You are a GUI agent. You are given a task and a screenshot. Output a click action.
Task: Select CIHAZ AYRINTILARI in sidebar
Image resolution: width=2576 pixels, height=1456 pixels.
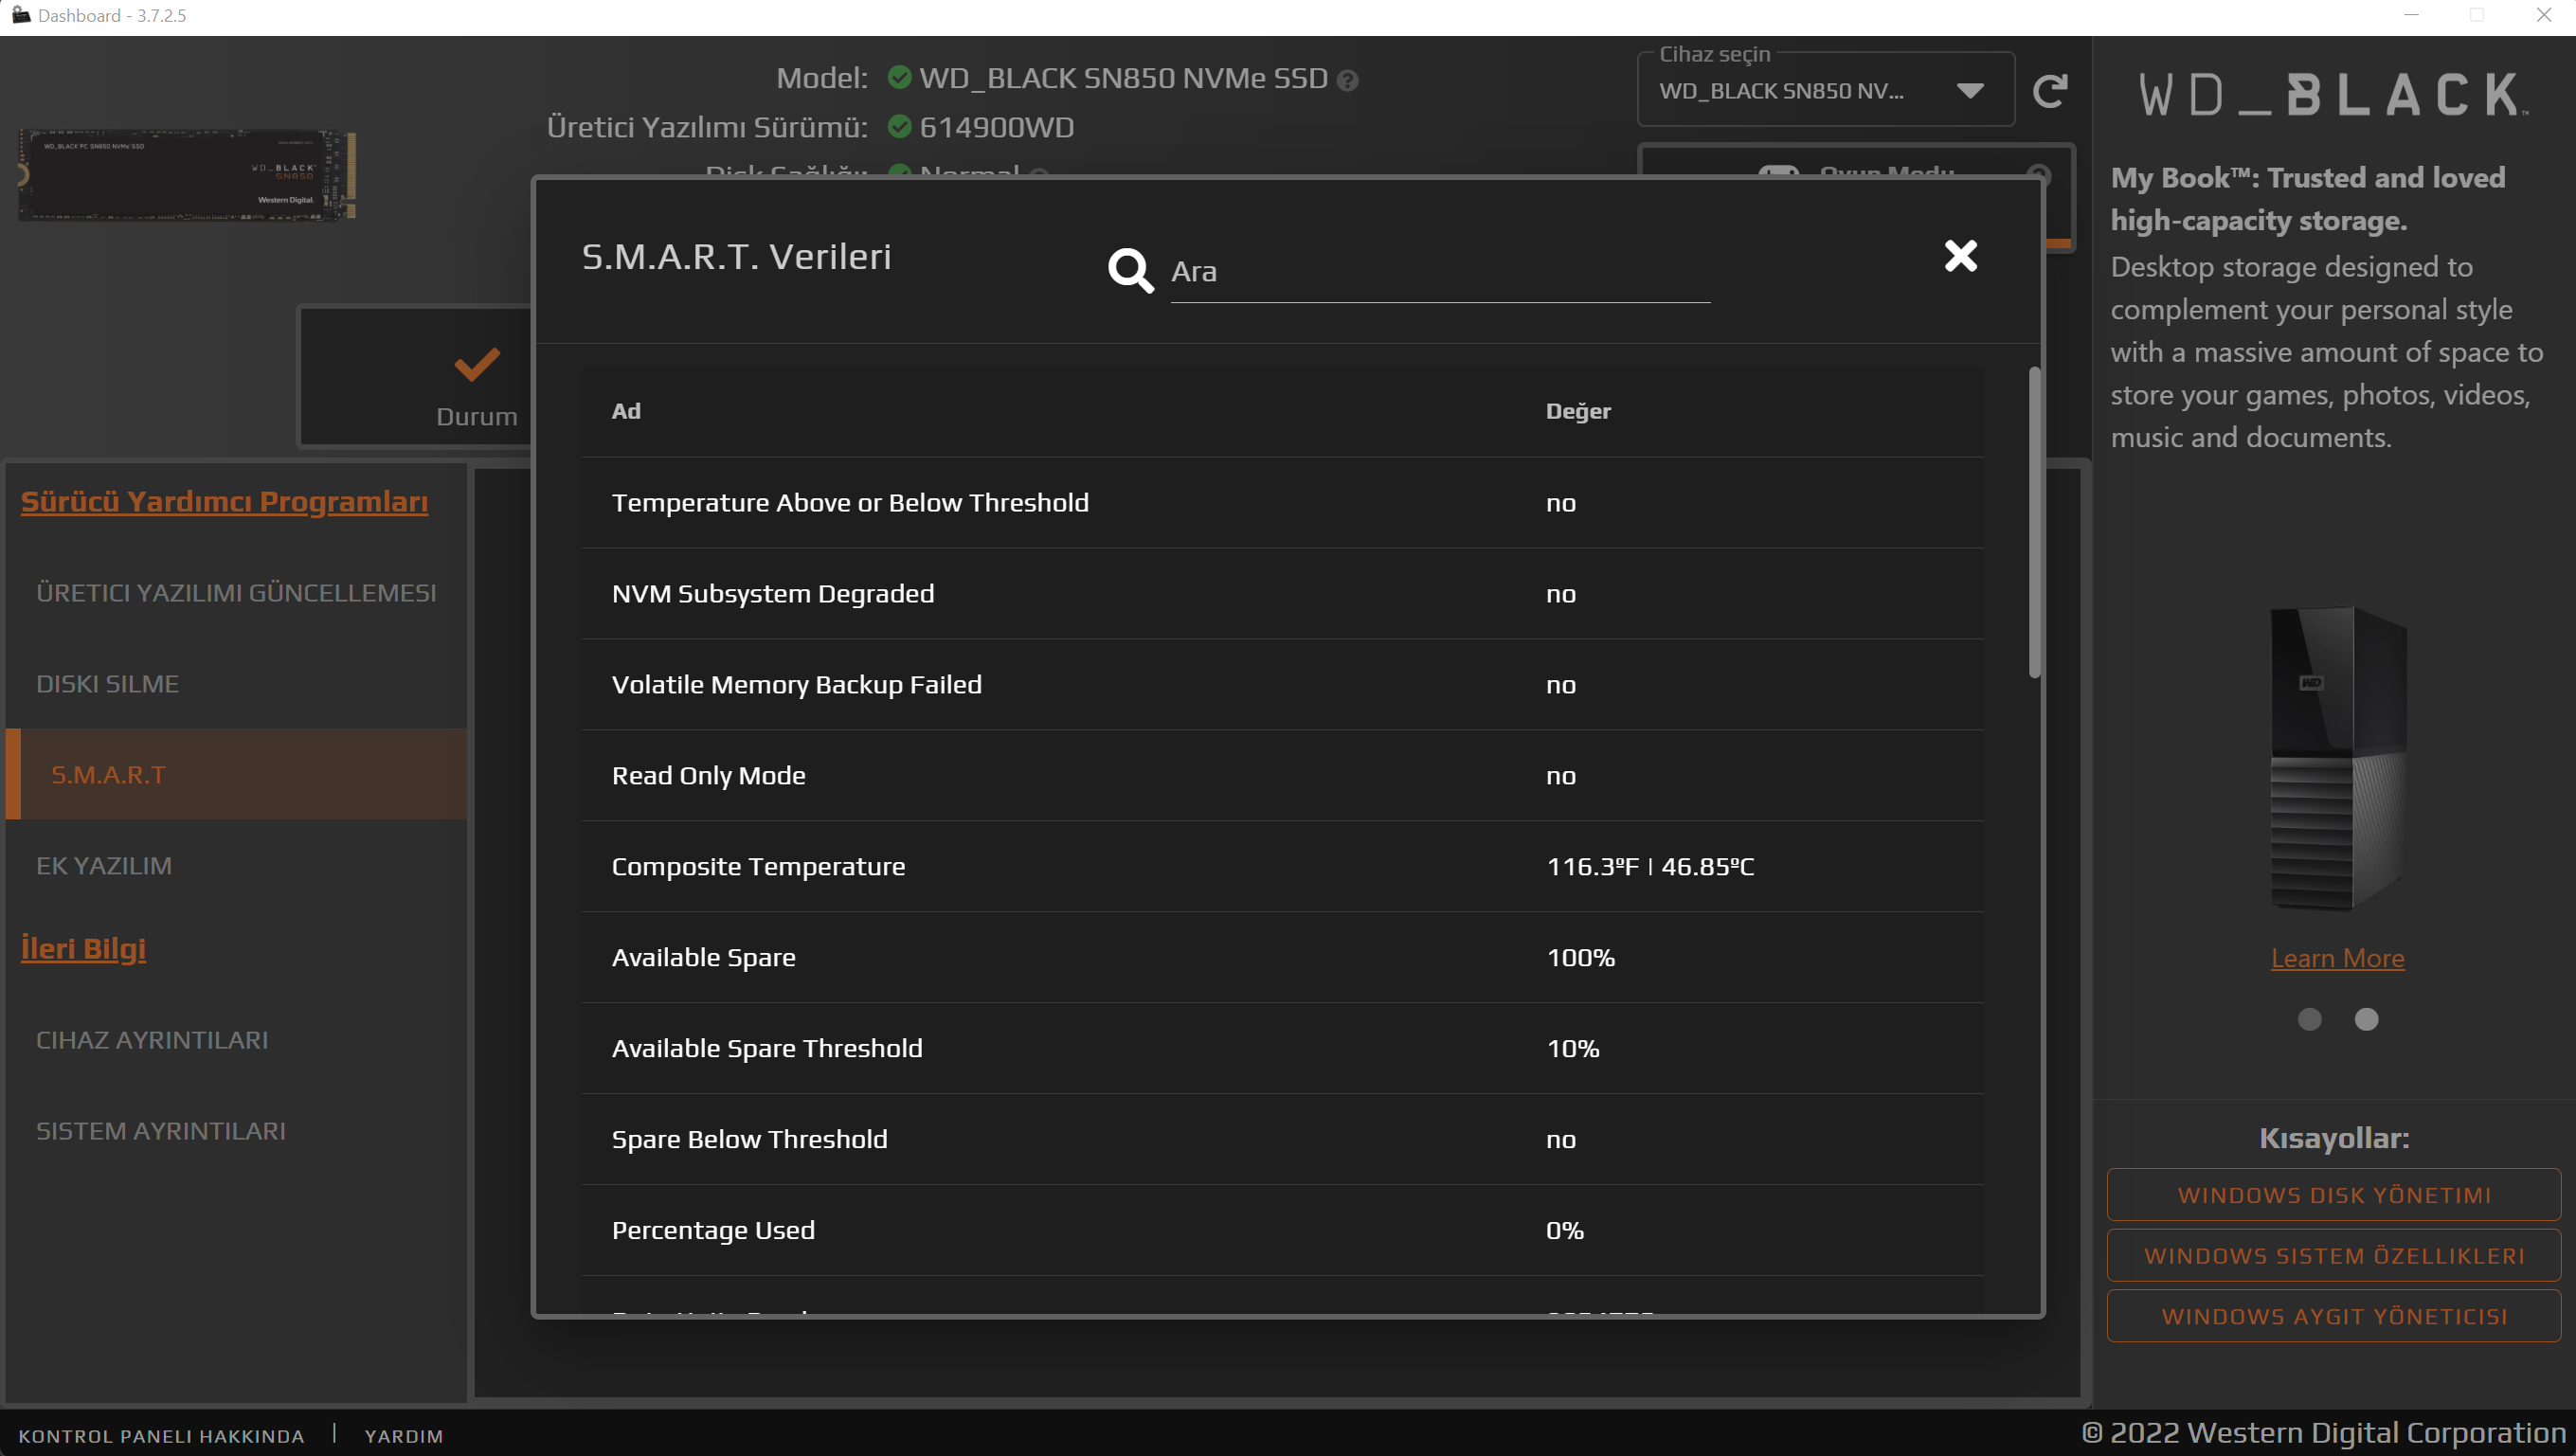point(152,1040)
